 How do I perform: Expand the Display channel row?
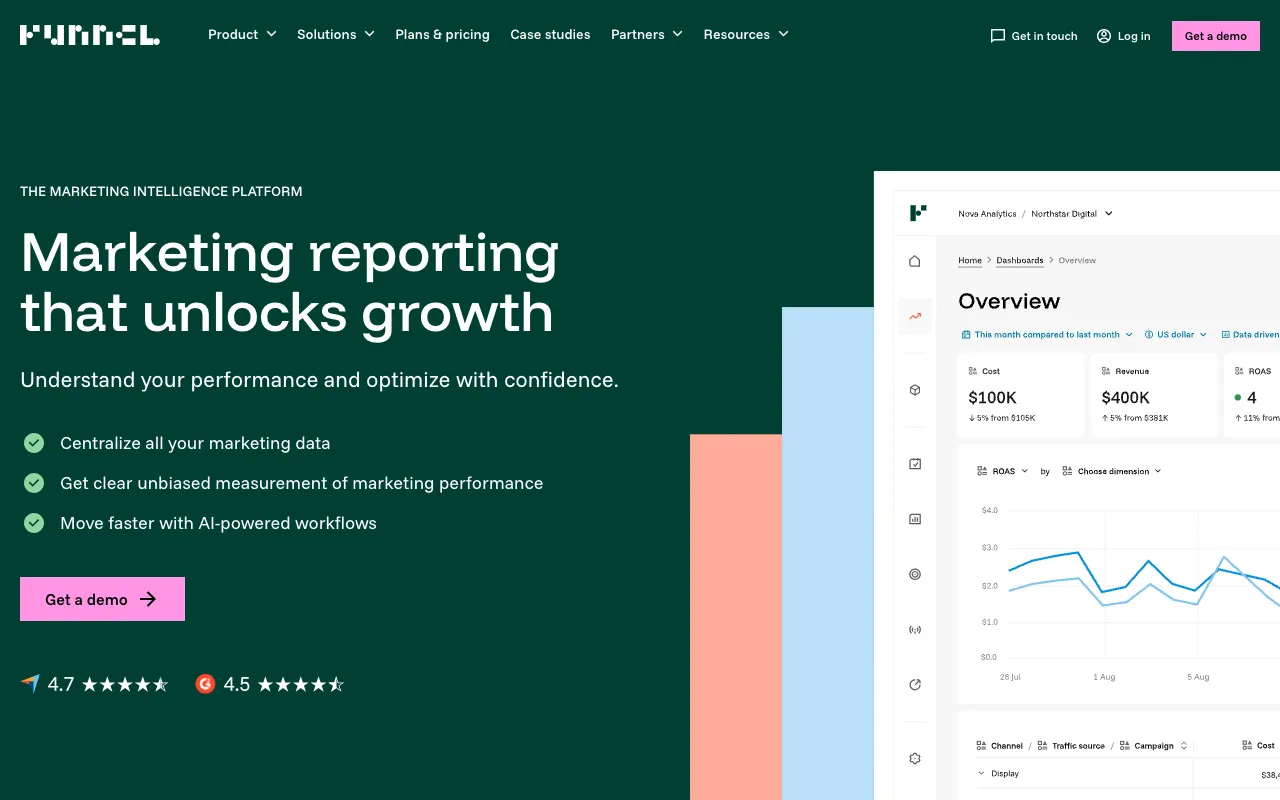pos(982,773)
